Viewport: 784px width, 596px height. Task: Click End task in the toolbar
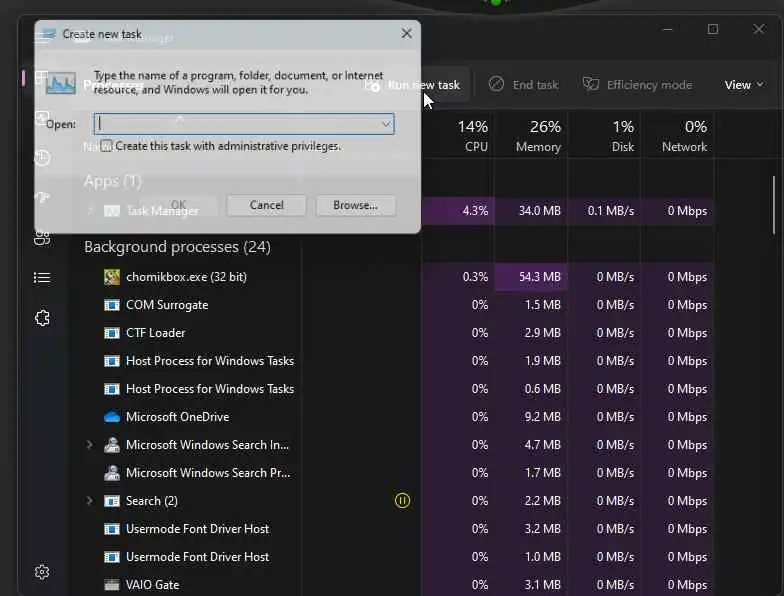pos(523,85)
